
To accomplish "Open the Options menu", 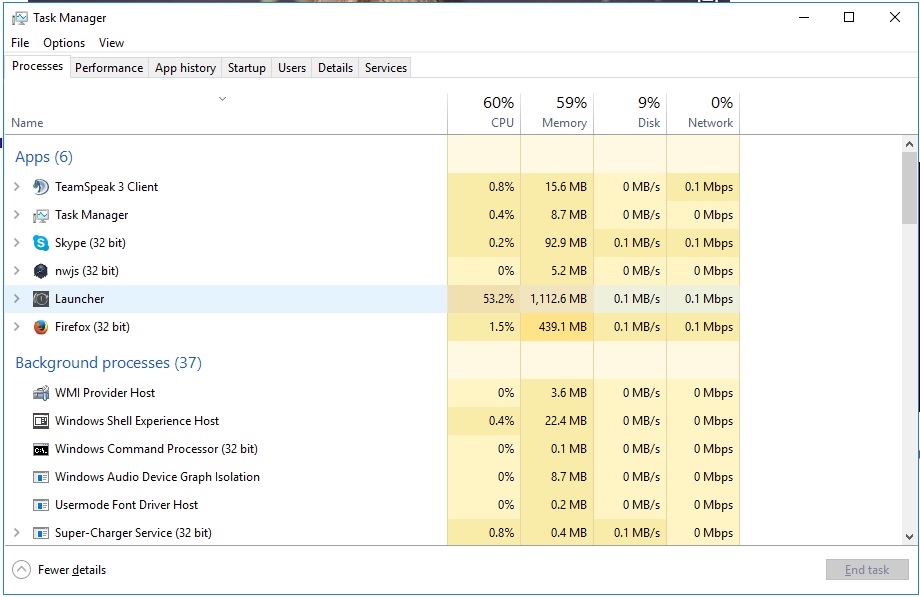I will [64, 43].
